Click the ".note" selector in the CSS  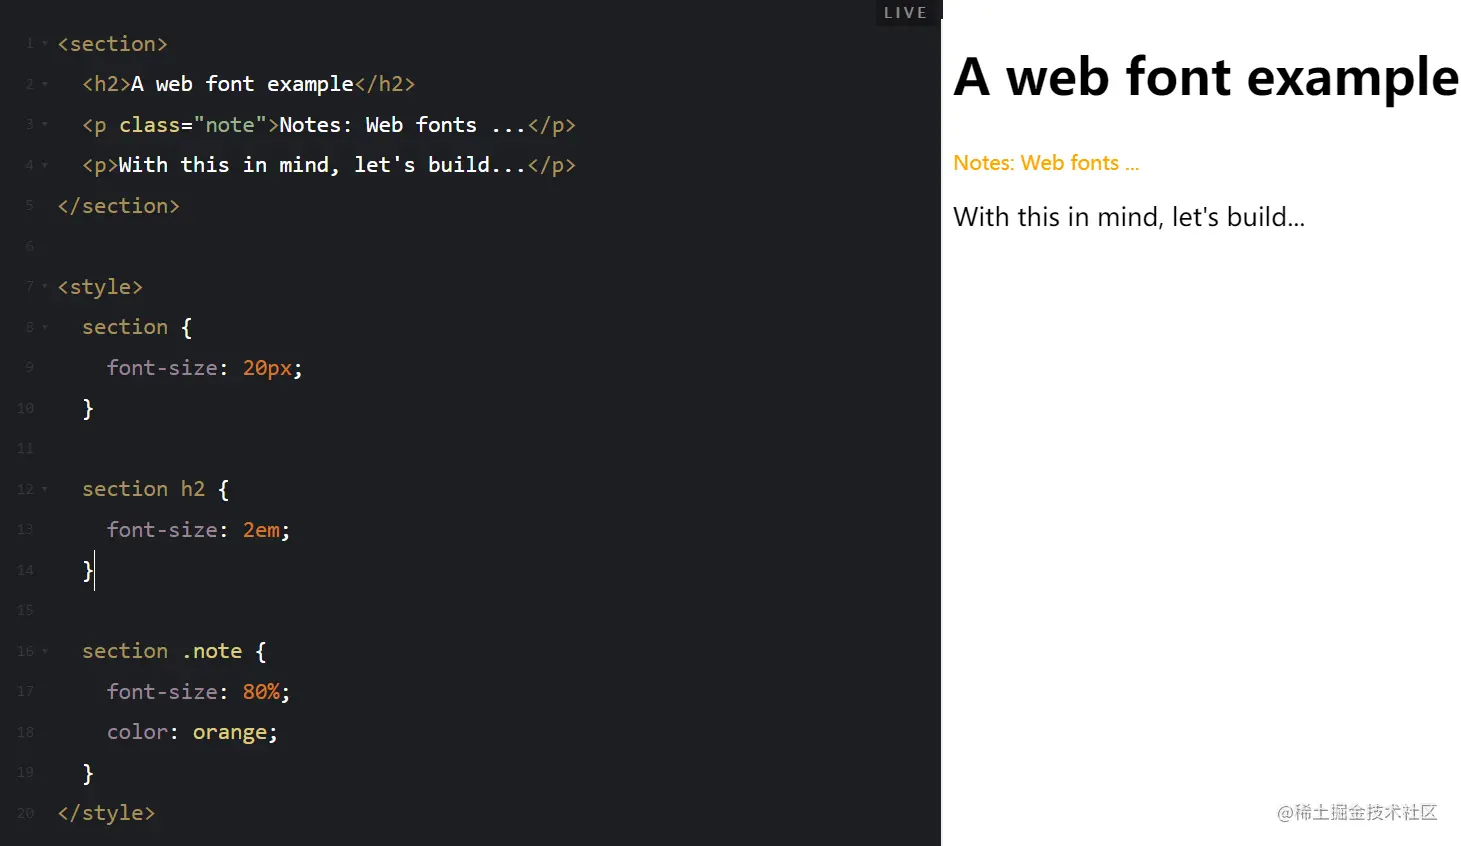tap(212, 651)
